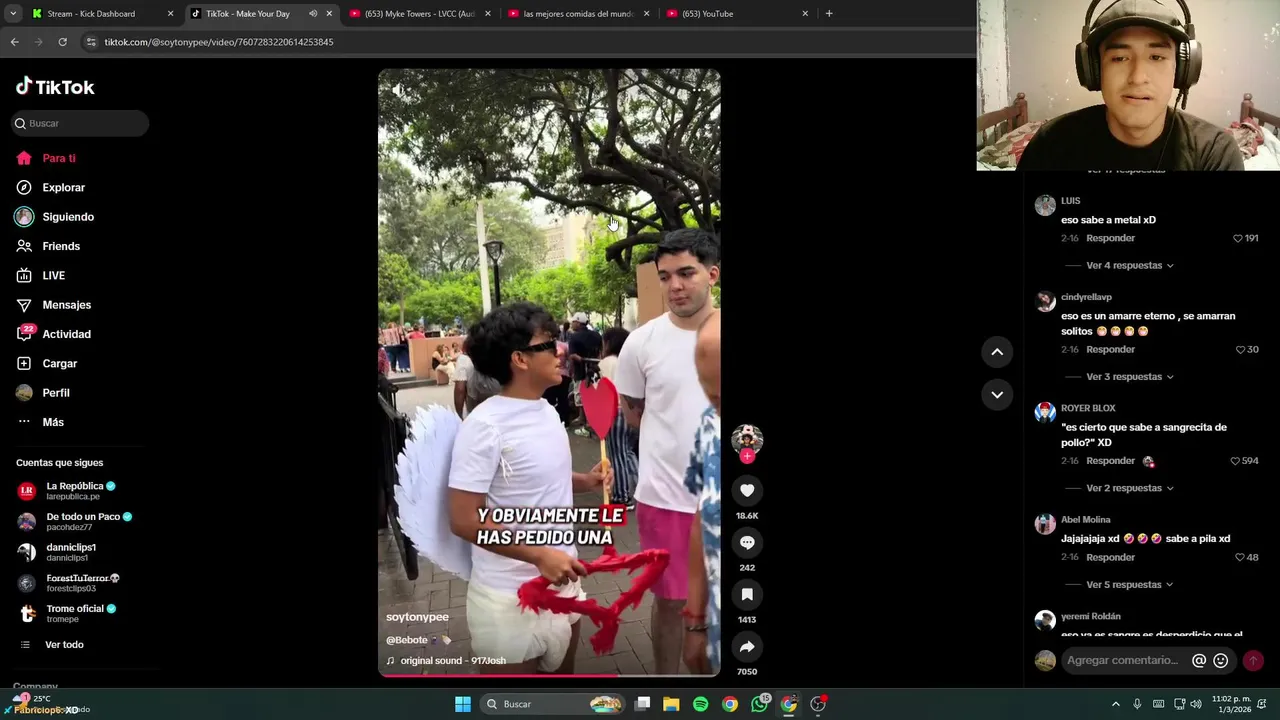Switch to las mejores comidas del mundo tab
Screen dimensions: 1280x720
579,14
